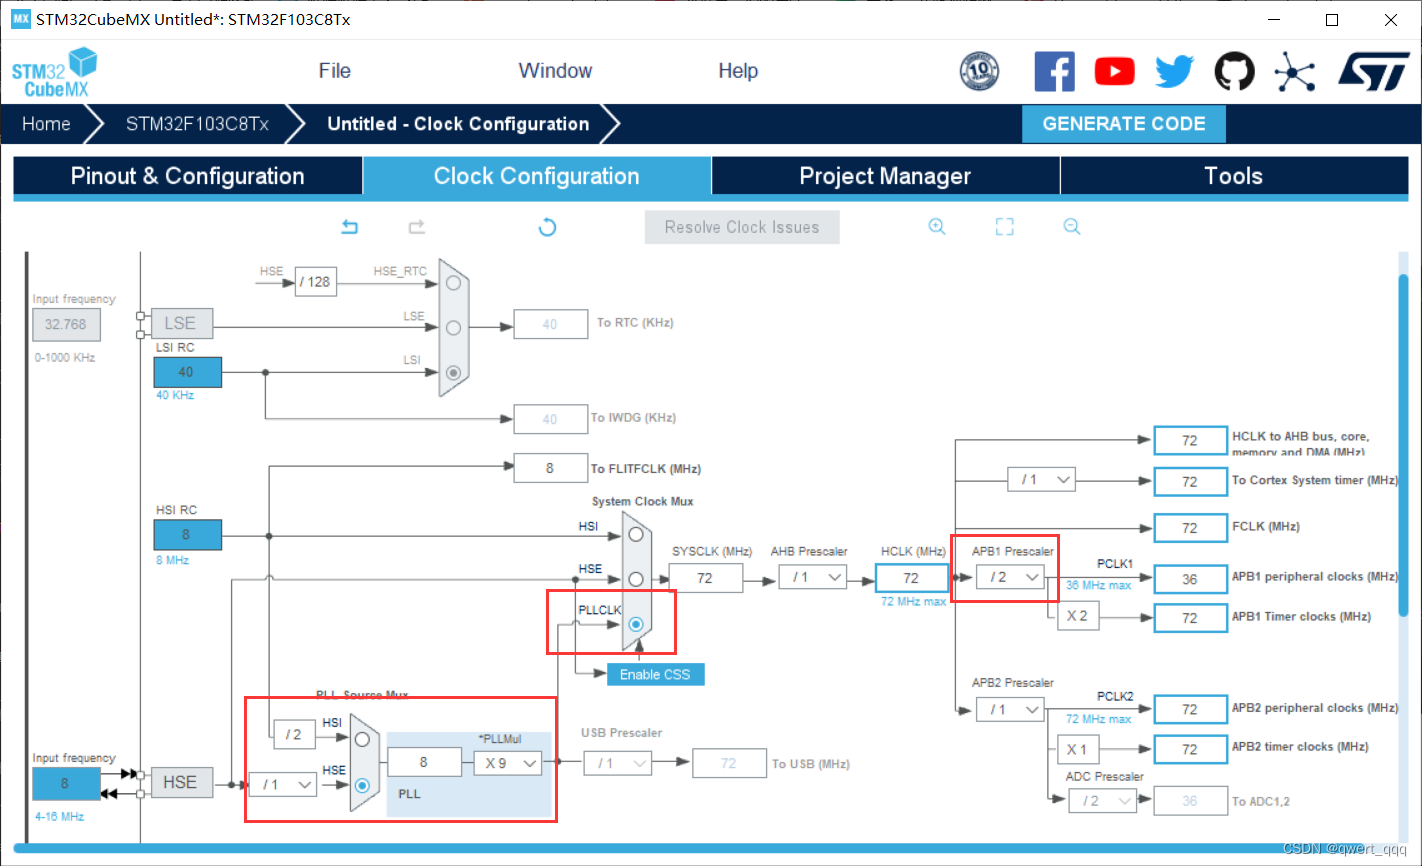Viewport: 1422px width, 866px height.
Task: Open the APB1 Prescaler /2 dropdown
Action: coord(1010,577)
